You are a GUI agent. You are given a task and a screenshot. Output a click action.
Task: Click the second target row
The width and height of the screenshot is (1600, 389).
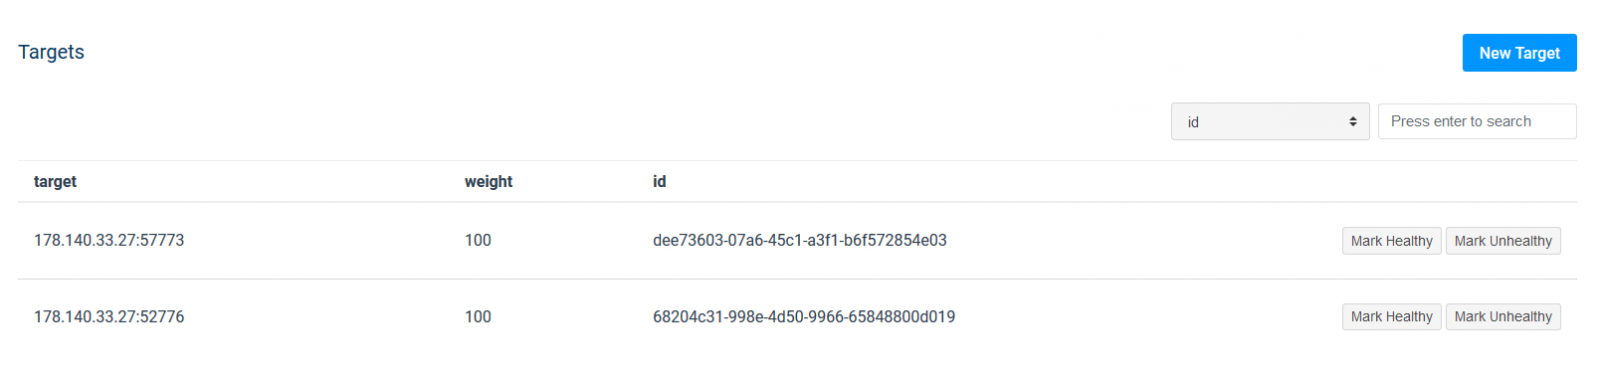coord(797,317)
